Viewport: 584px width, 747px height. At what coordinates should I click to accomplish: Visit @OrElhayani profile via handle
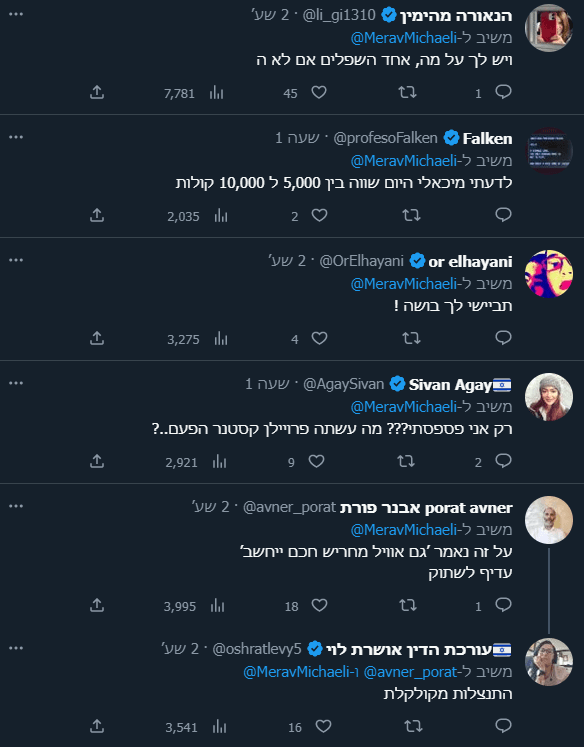point(362,261)
